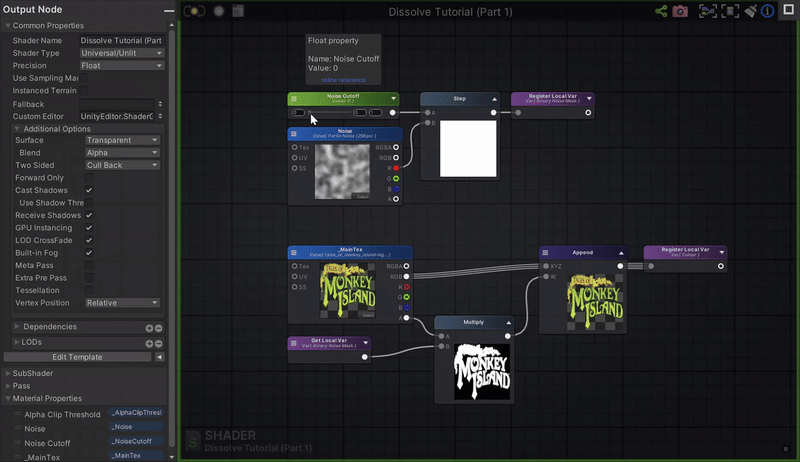Expand the SubShader section
Image resolution: width=800 pixels, height=462 pixels.
coord(8,373)
